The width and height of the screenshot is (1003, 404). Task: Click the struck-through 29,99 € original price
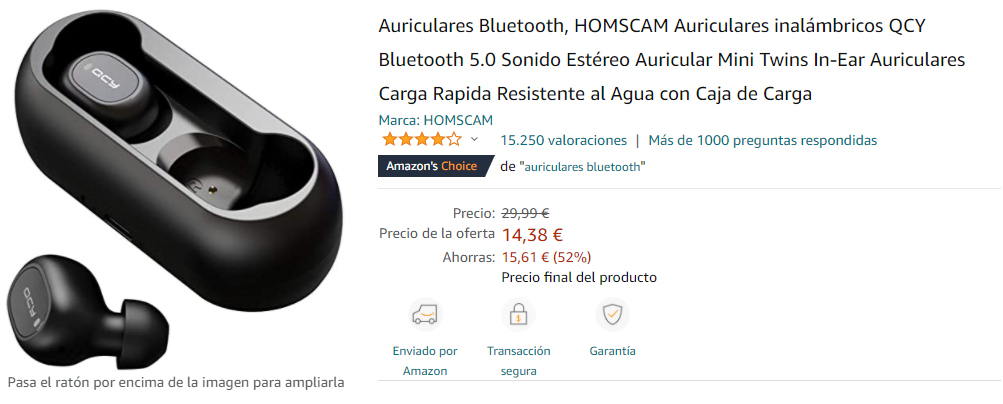pos(525,214)
